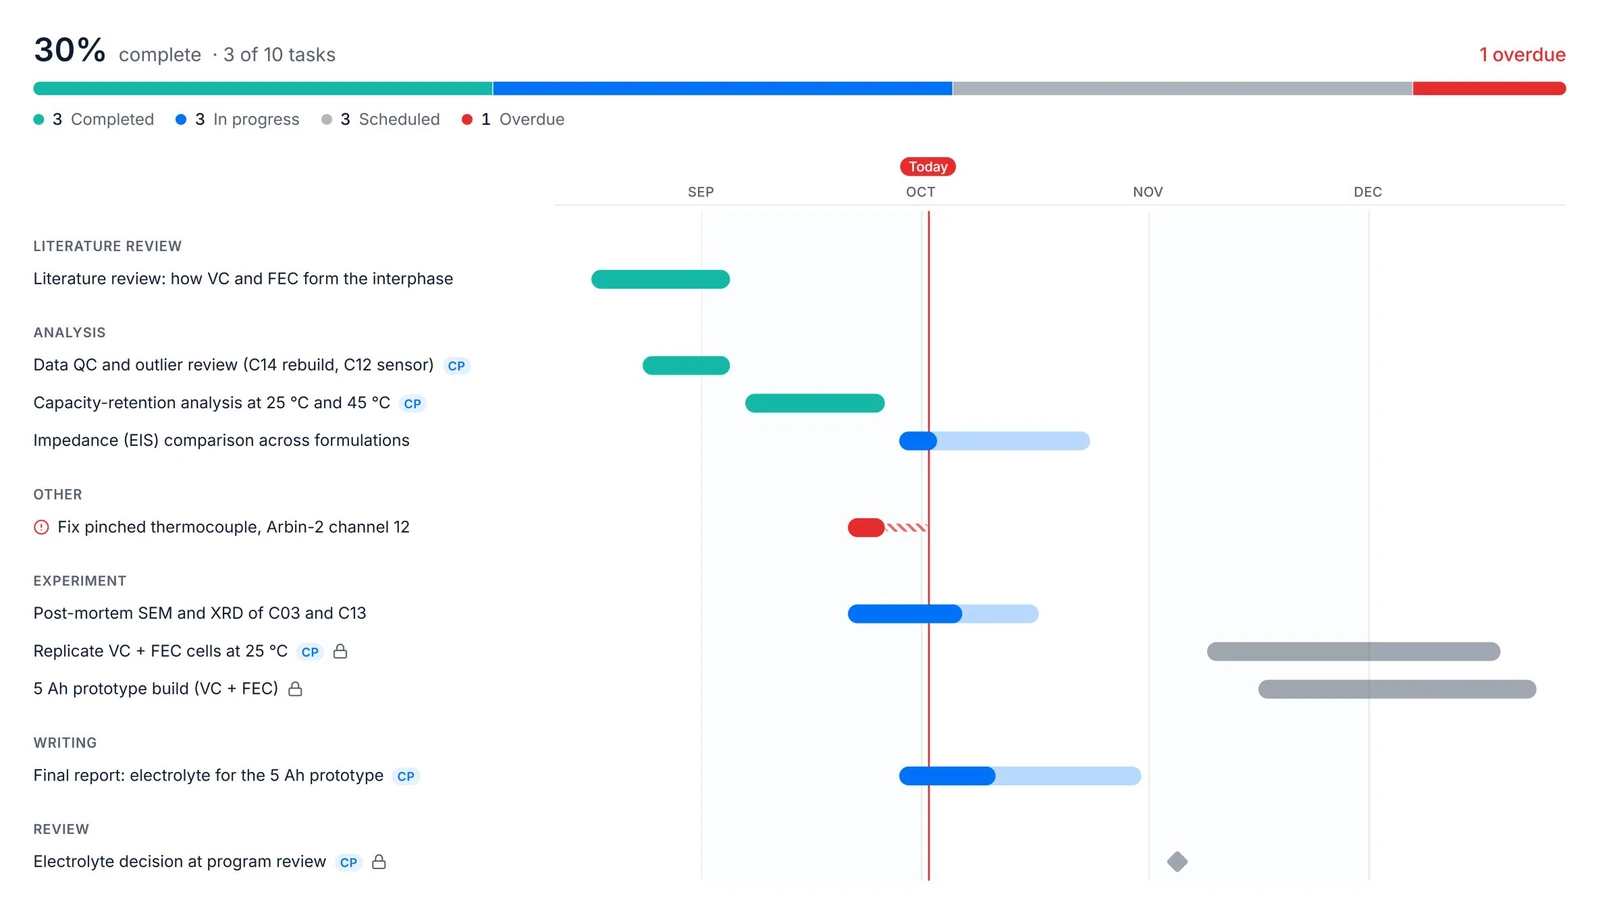1600x915 pixels.
Task: Click the WRITING group heading
Action: (65, 743)
